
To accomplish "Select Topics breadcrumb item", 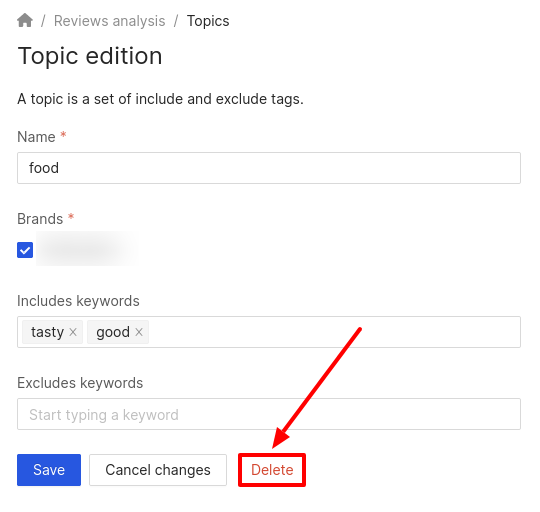I will [x=208, y=21].
